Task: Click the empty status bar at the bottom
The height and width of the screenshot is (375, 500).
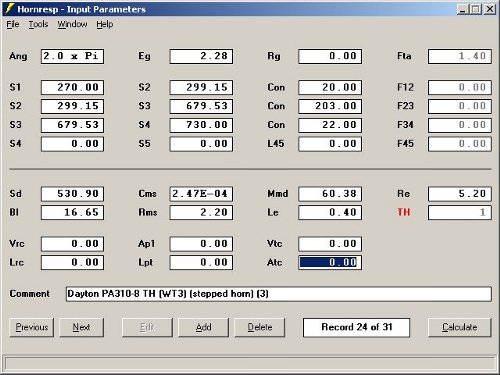Action: click(x=250, y=363)
